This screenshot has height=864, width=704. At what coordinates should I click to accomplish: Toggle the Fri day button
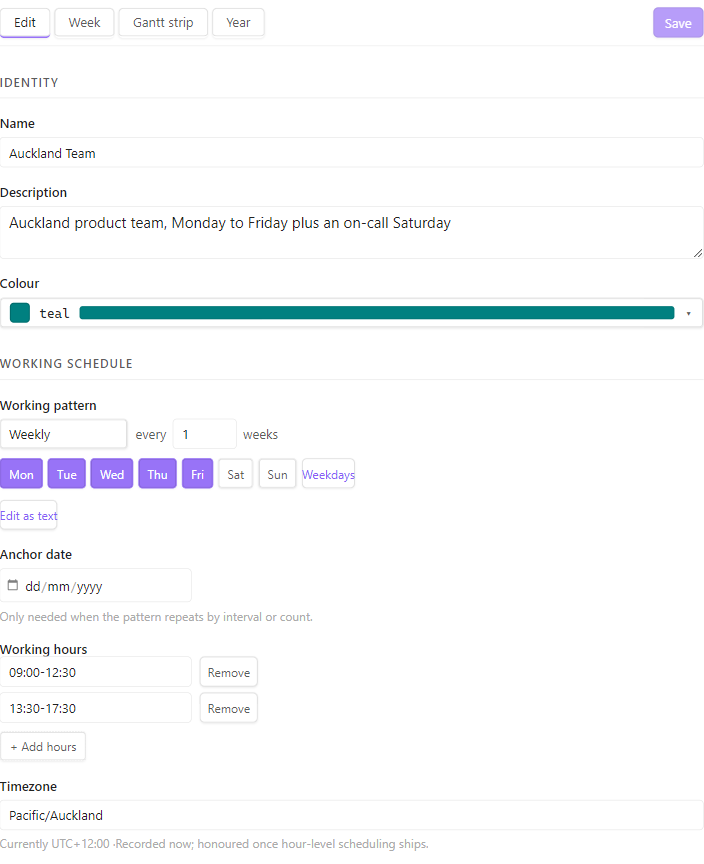point(197,474)
